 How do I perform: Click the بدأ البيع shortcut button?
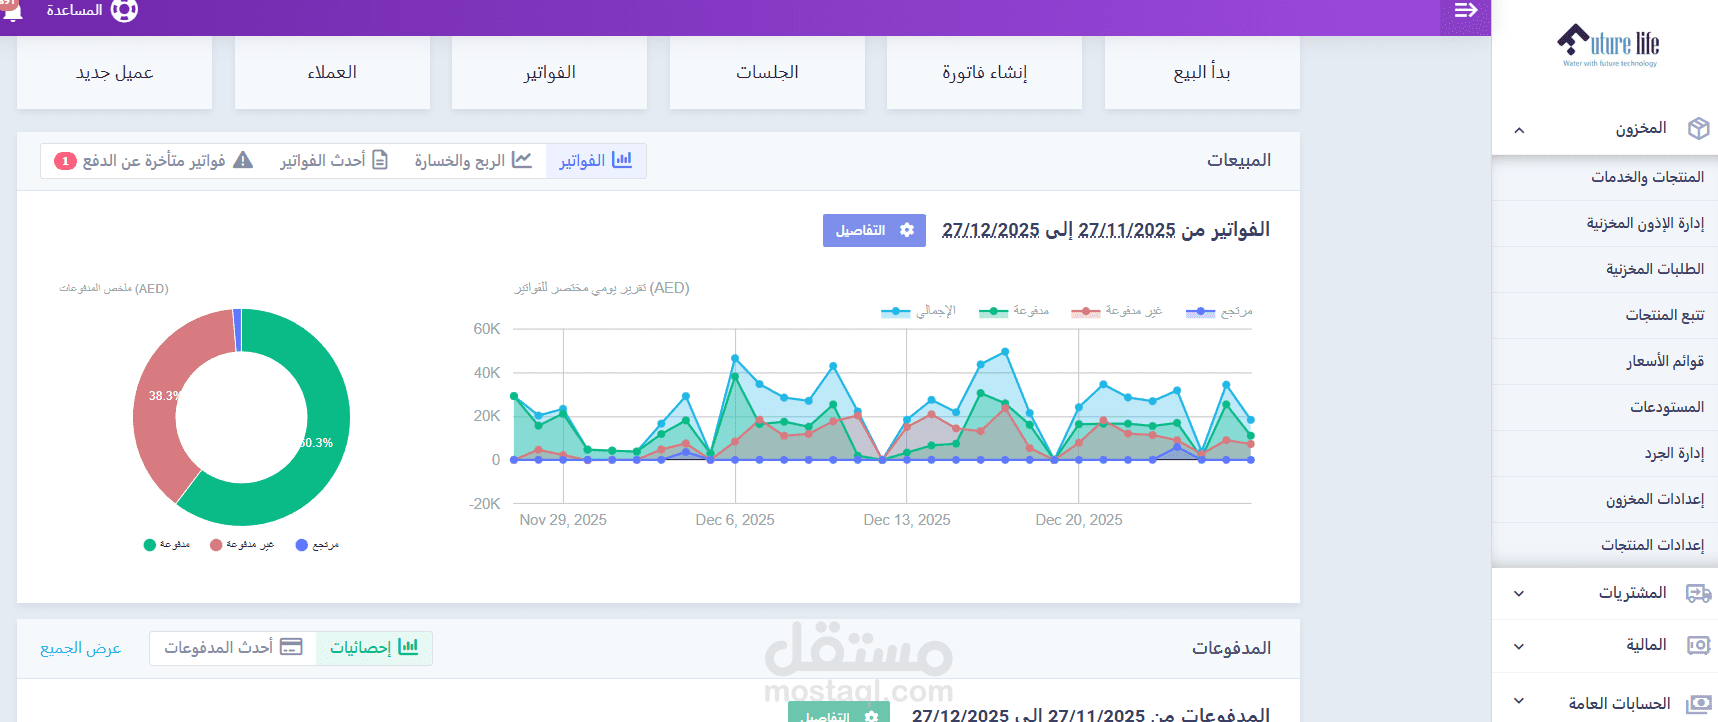tap(1202, 72)
